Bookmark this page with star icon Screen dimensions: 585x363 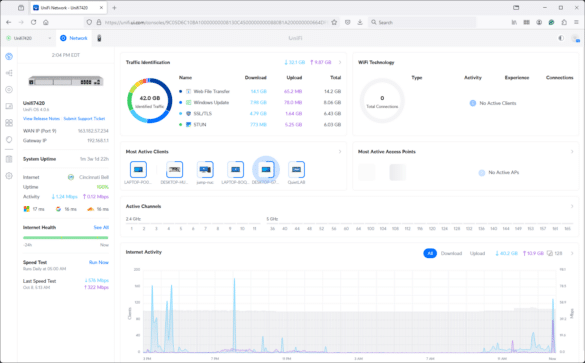(334, 22)
